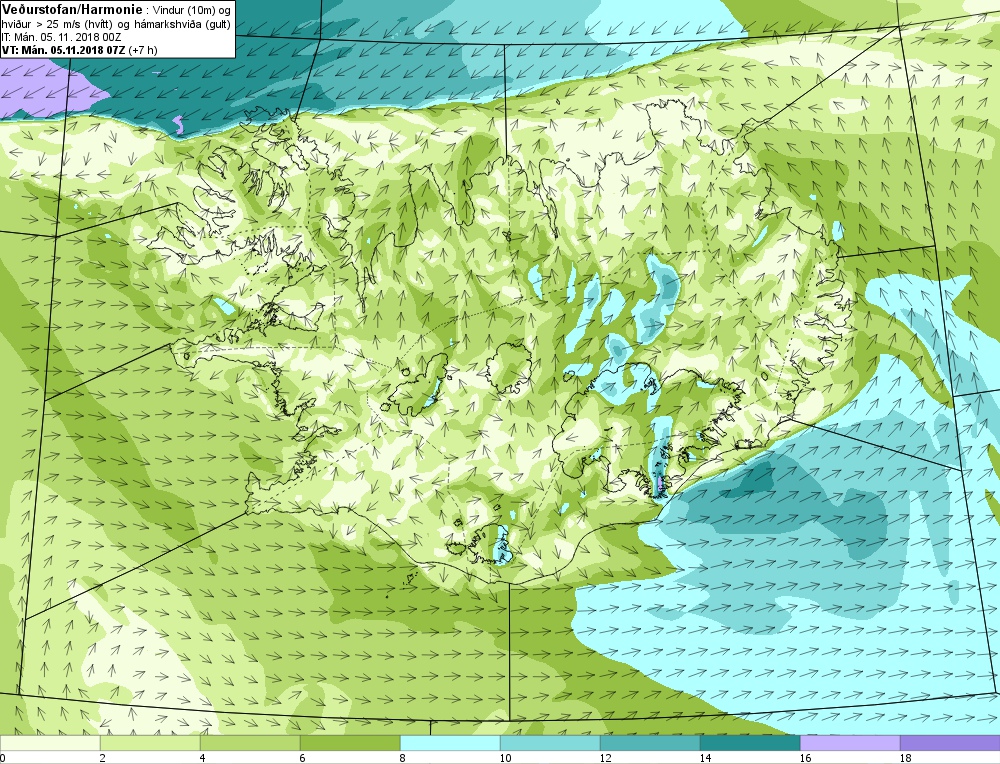Click the 14–16 m/s dark teal legend swatch
This screenshot has width=1000, height=764.
750,744
